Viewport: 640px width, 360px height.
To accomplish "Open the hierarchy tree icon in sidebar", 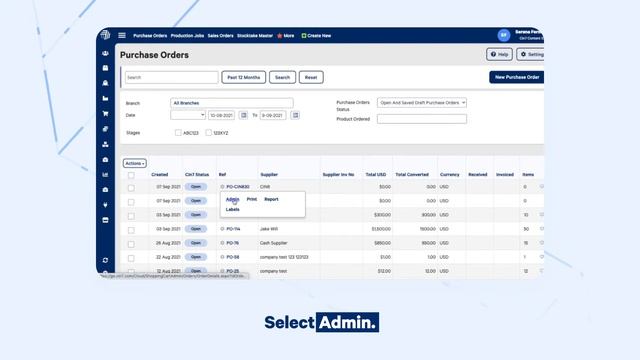I will pyautogui.click(x=105, y=144).
